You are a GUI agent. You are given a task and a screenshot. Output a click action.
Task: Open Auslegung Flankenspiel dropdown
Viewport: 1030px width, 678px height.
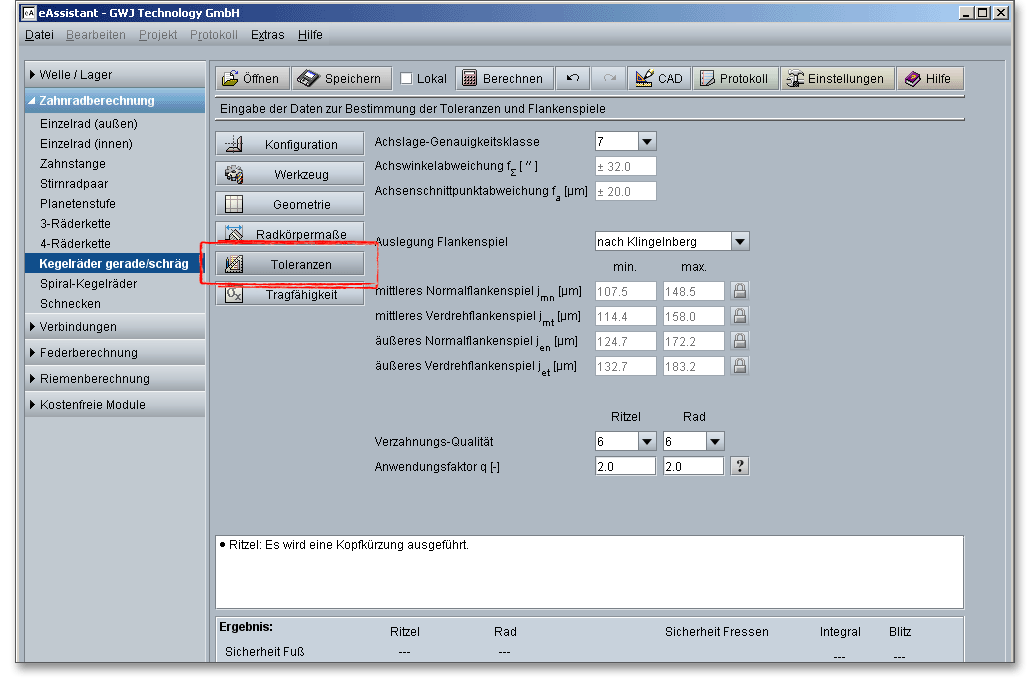[739, 241]
